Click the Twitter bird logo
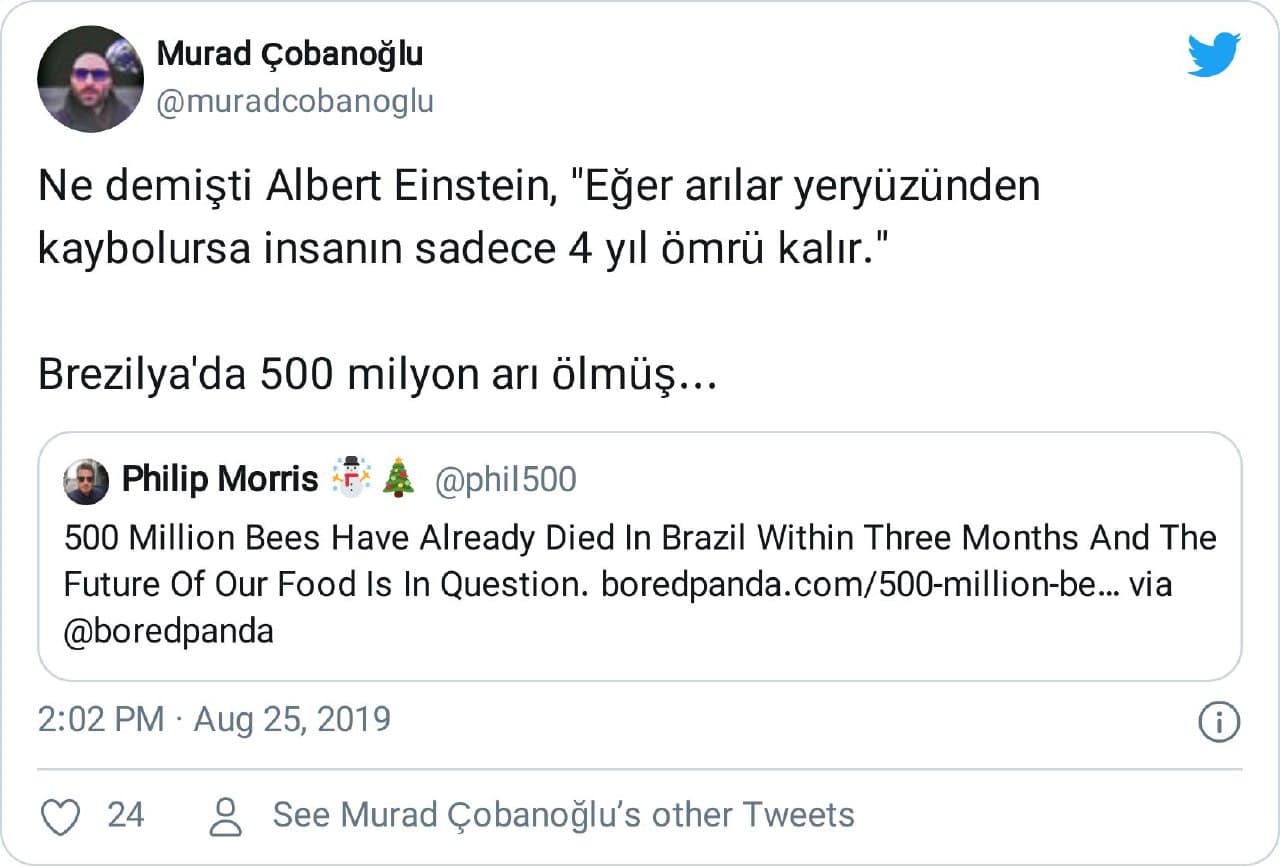 click(1213, 54)
